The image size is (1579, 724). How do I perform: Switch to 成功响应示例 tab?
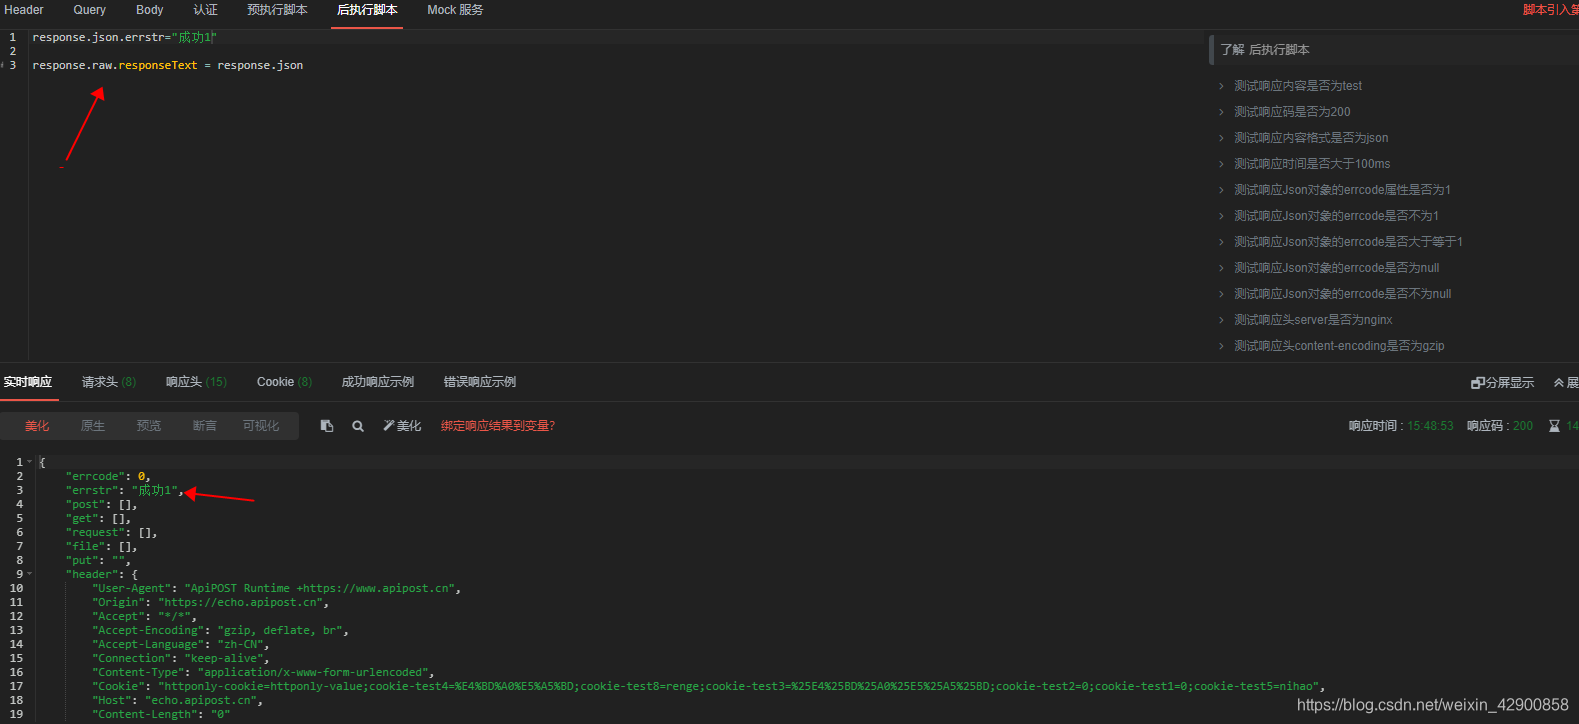(x=378, y=382)
